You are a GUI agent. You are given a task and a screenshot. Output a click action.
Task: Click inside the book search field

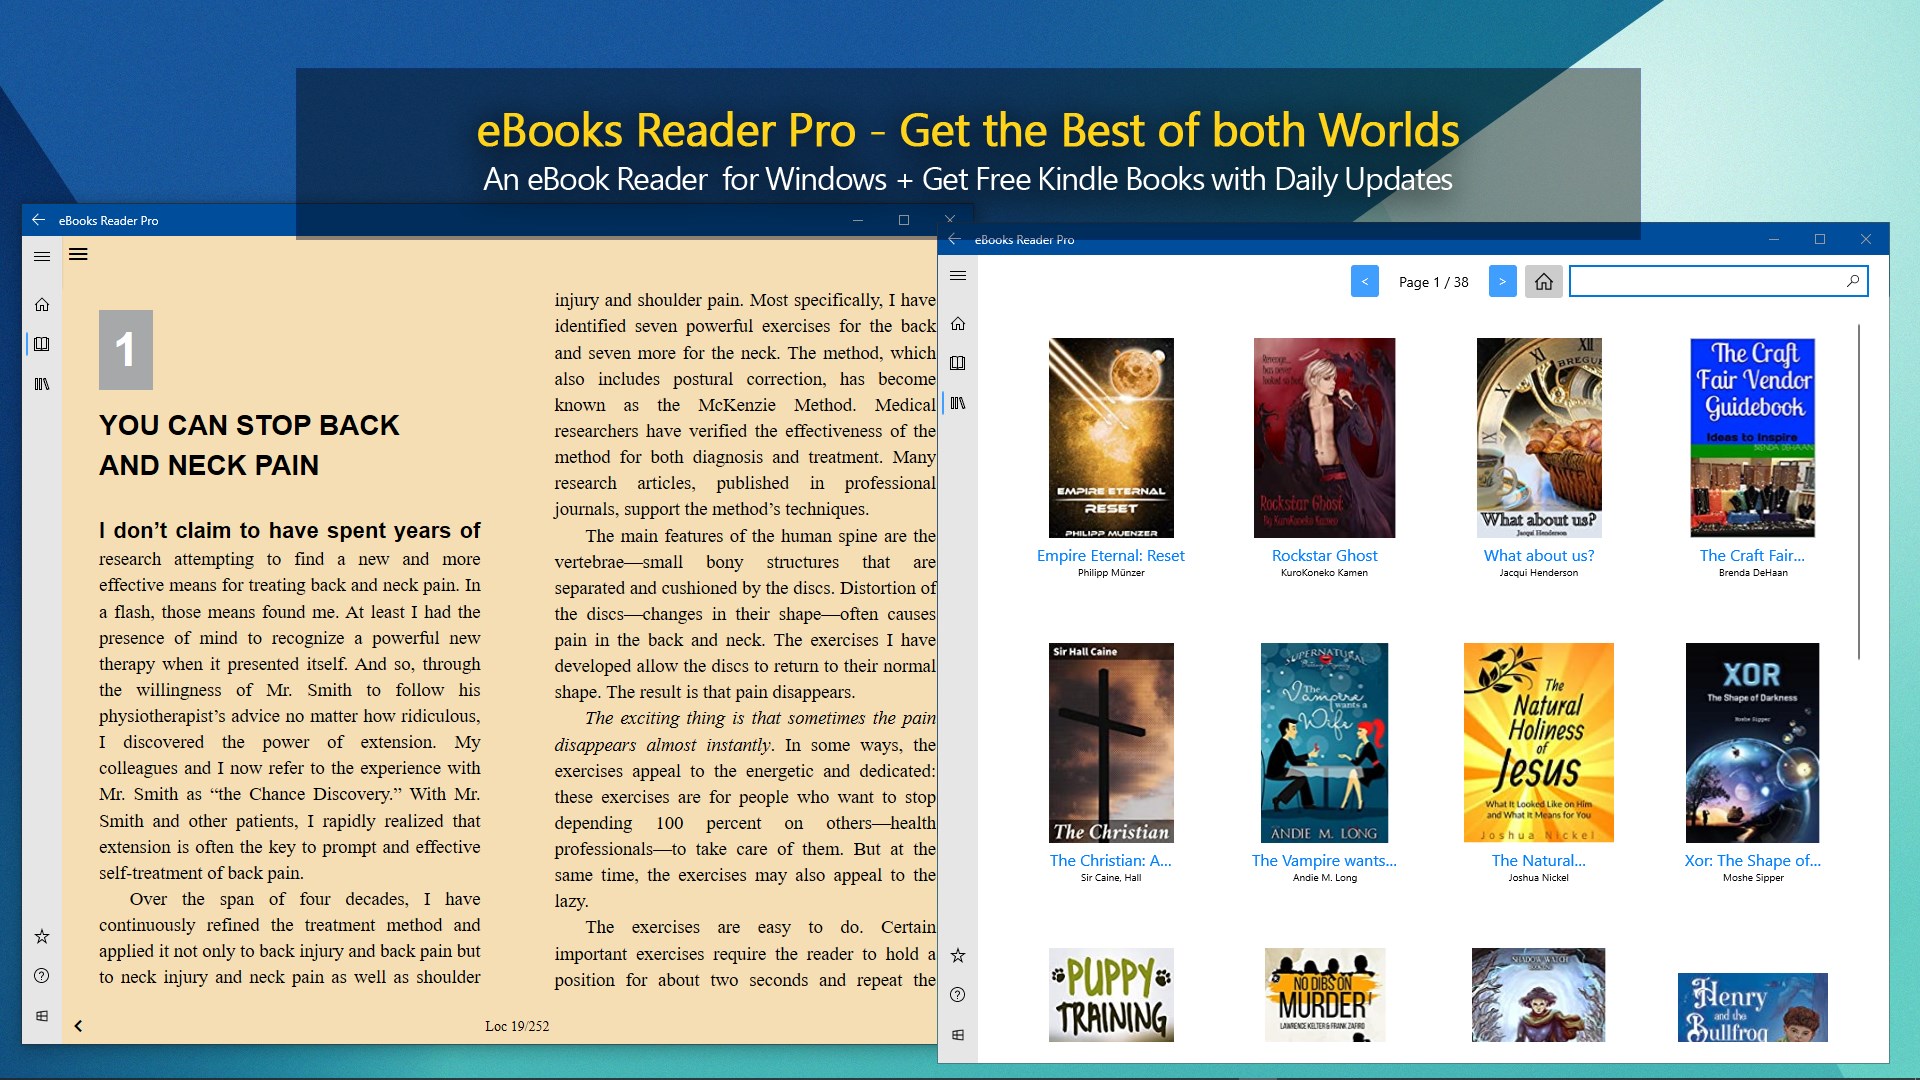tap(1705, 282)
